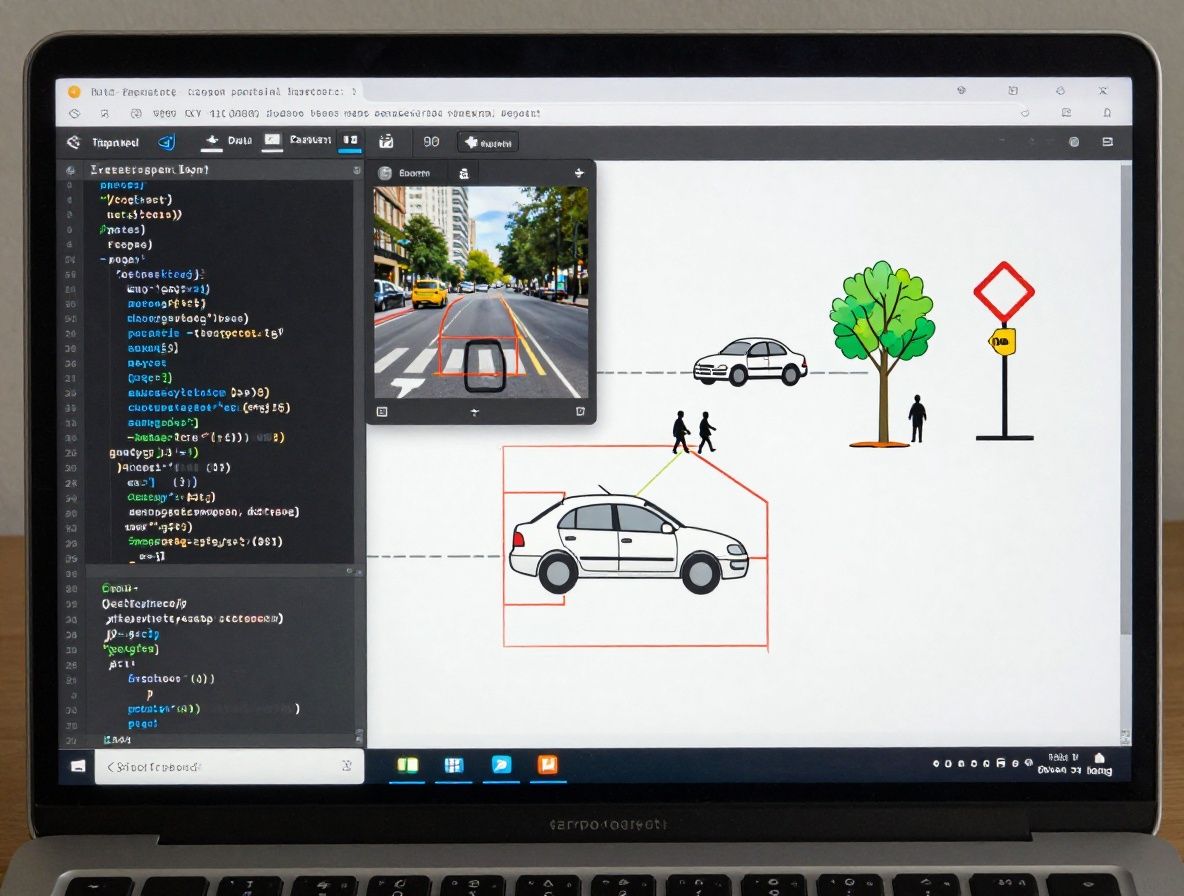The image size is (1184, 896).
Task: Click the bottom-left square icon in camera preview
Action: tap(381, 411)
